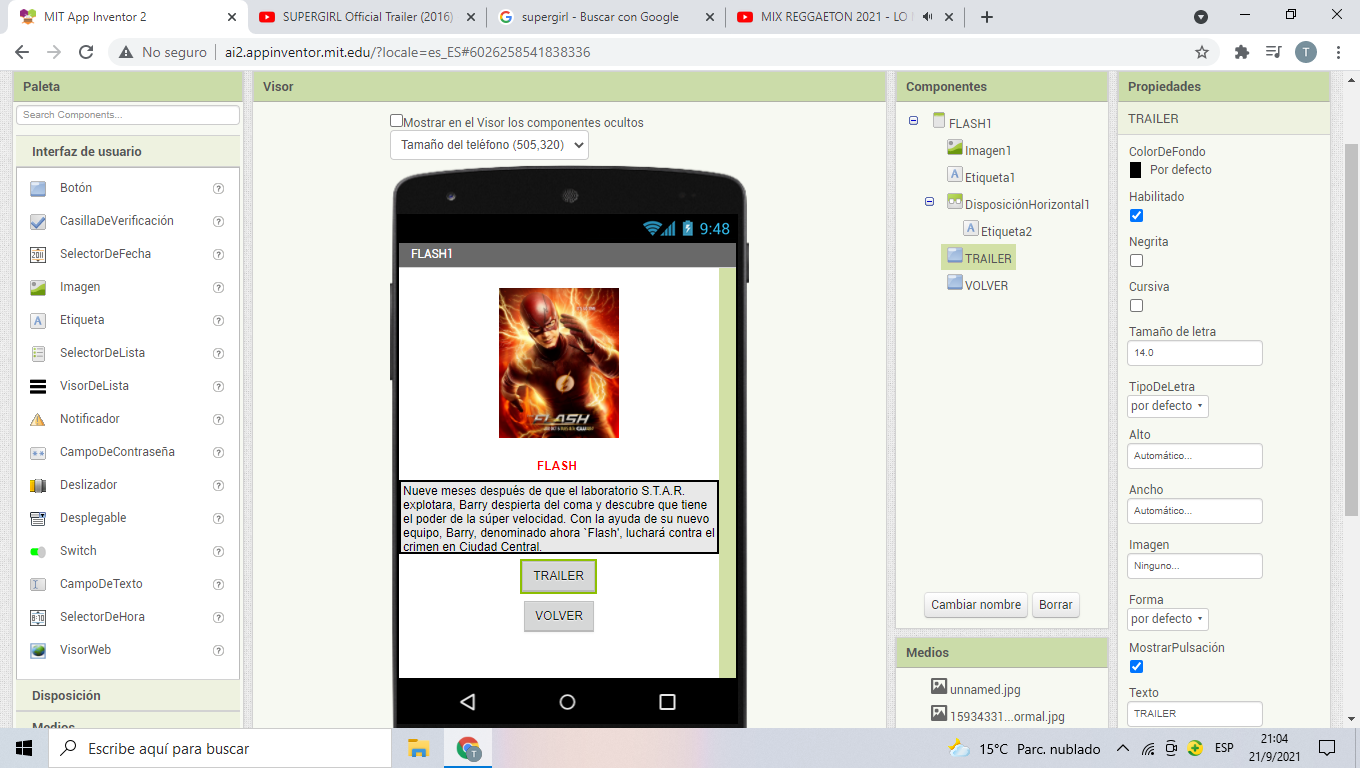The image size is (1360, 768).
Task: Click the Borrar button
Action: click(1056, 604)
